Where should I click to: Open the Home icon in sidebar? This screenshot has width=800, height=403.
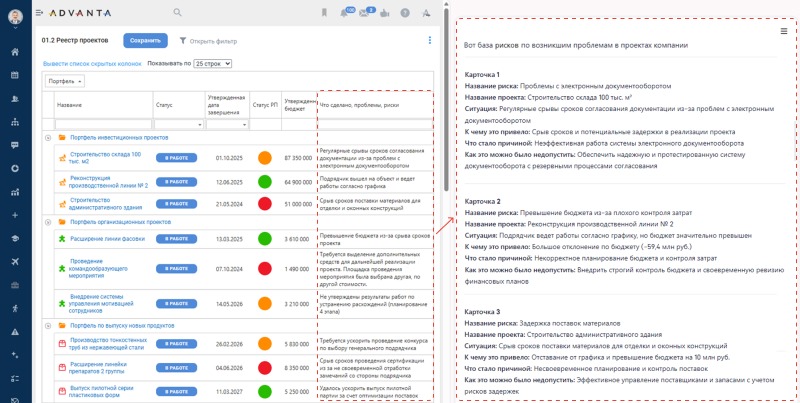(15, 52)
